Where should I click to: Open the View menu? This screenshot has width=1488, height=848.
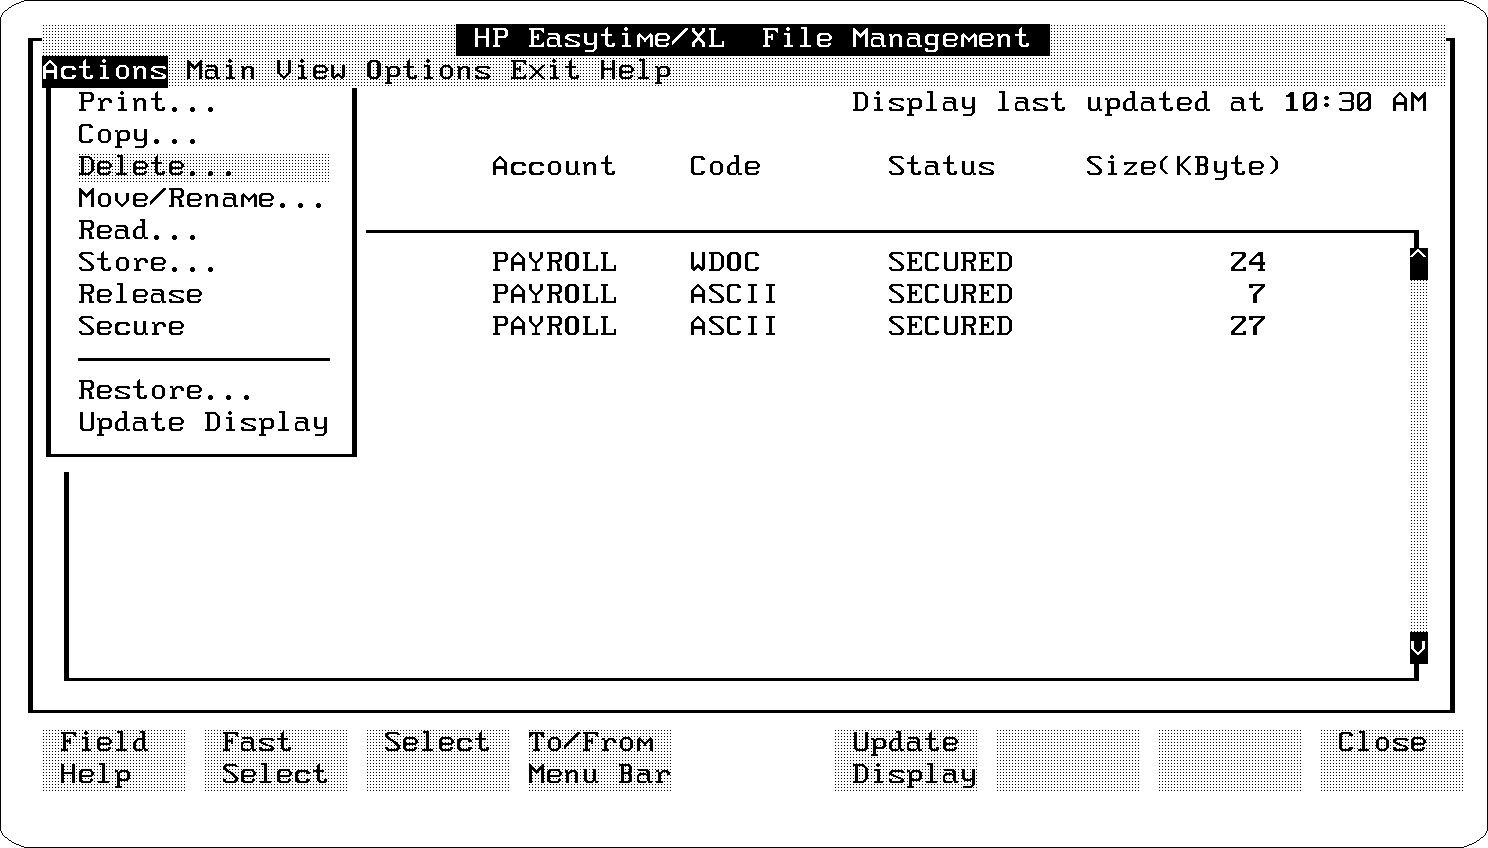[x=310, y=71]
